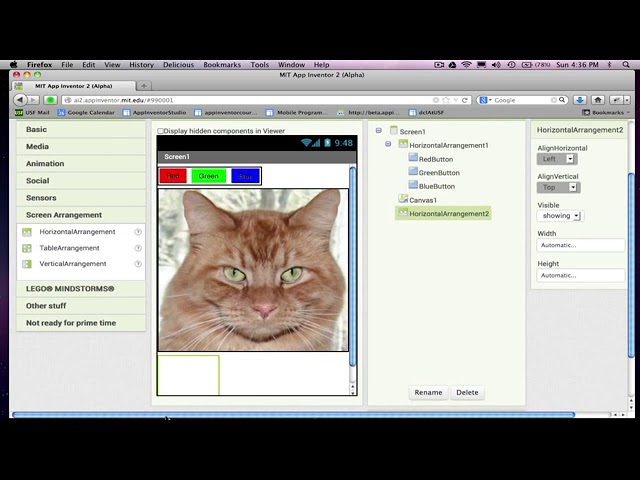Bookmark page with the star icon
640x480 pixels.
446,100
